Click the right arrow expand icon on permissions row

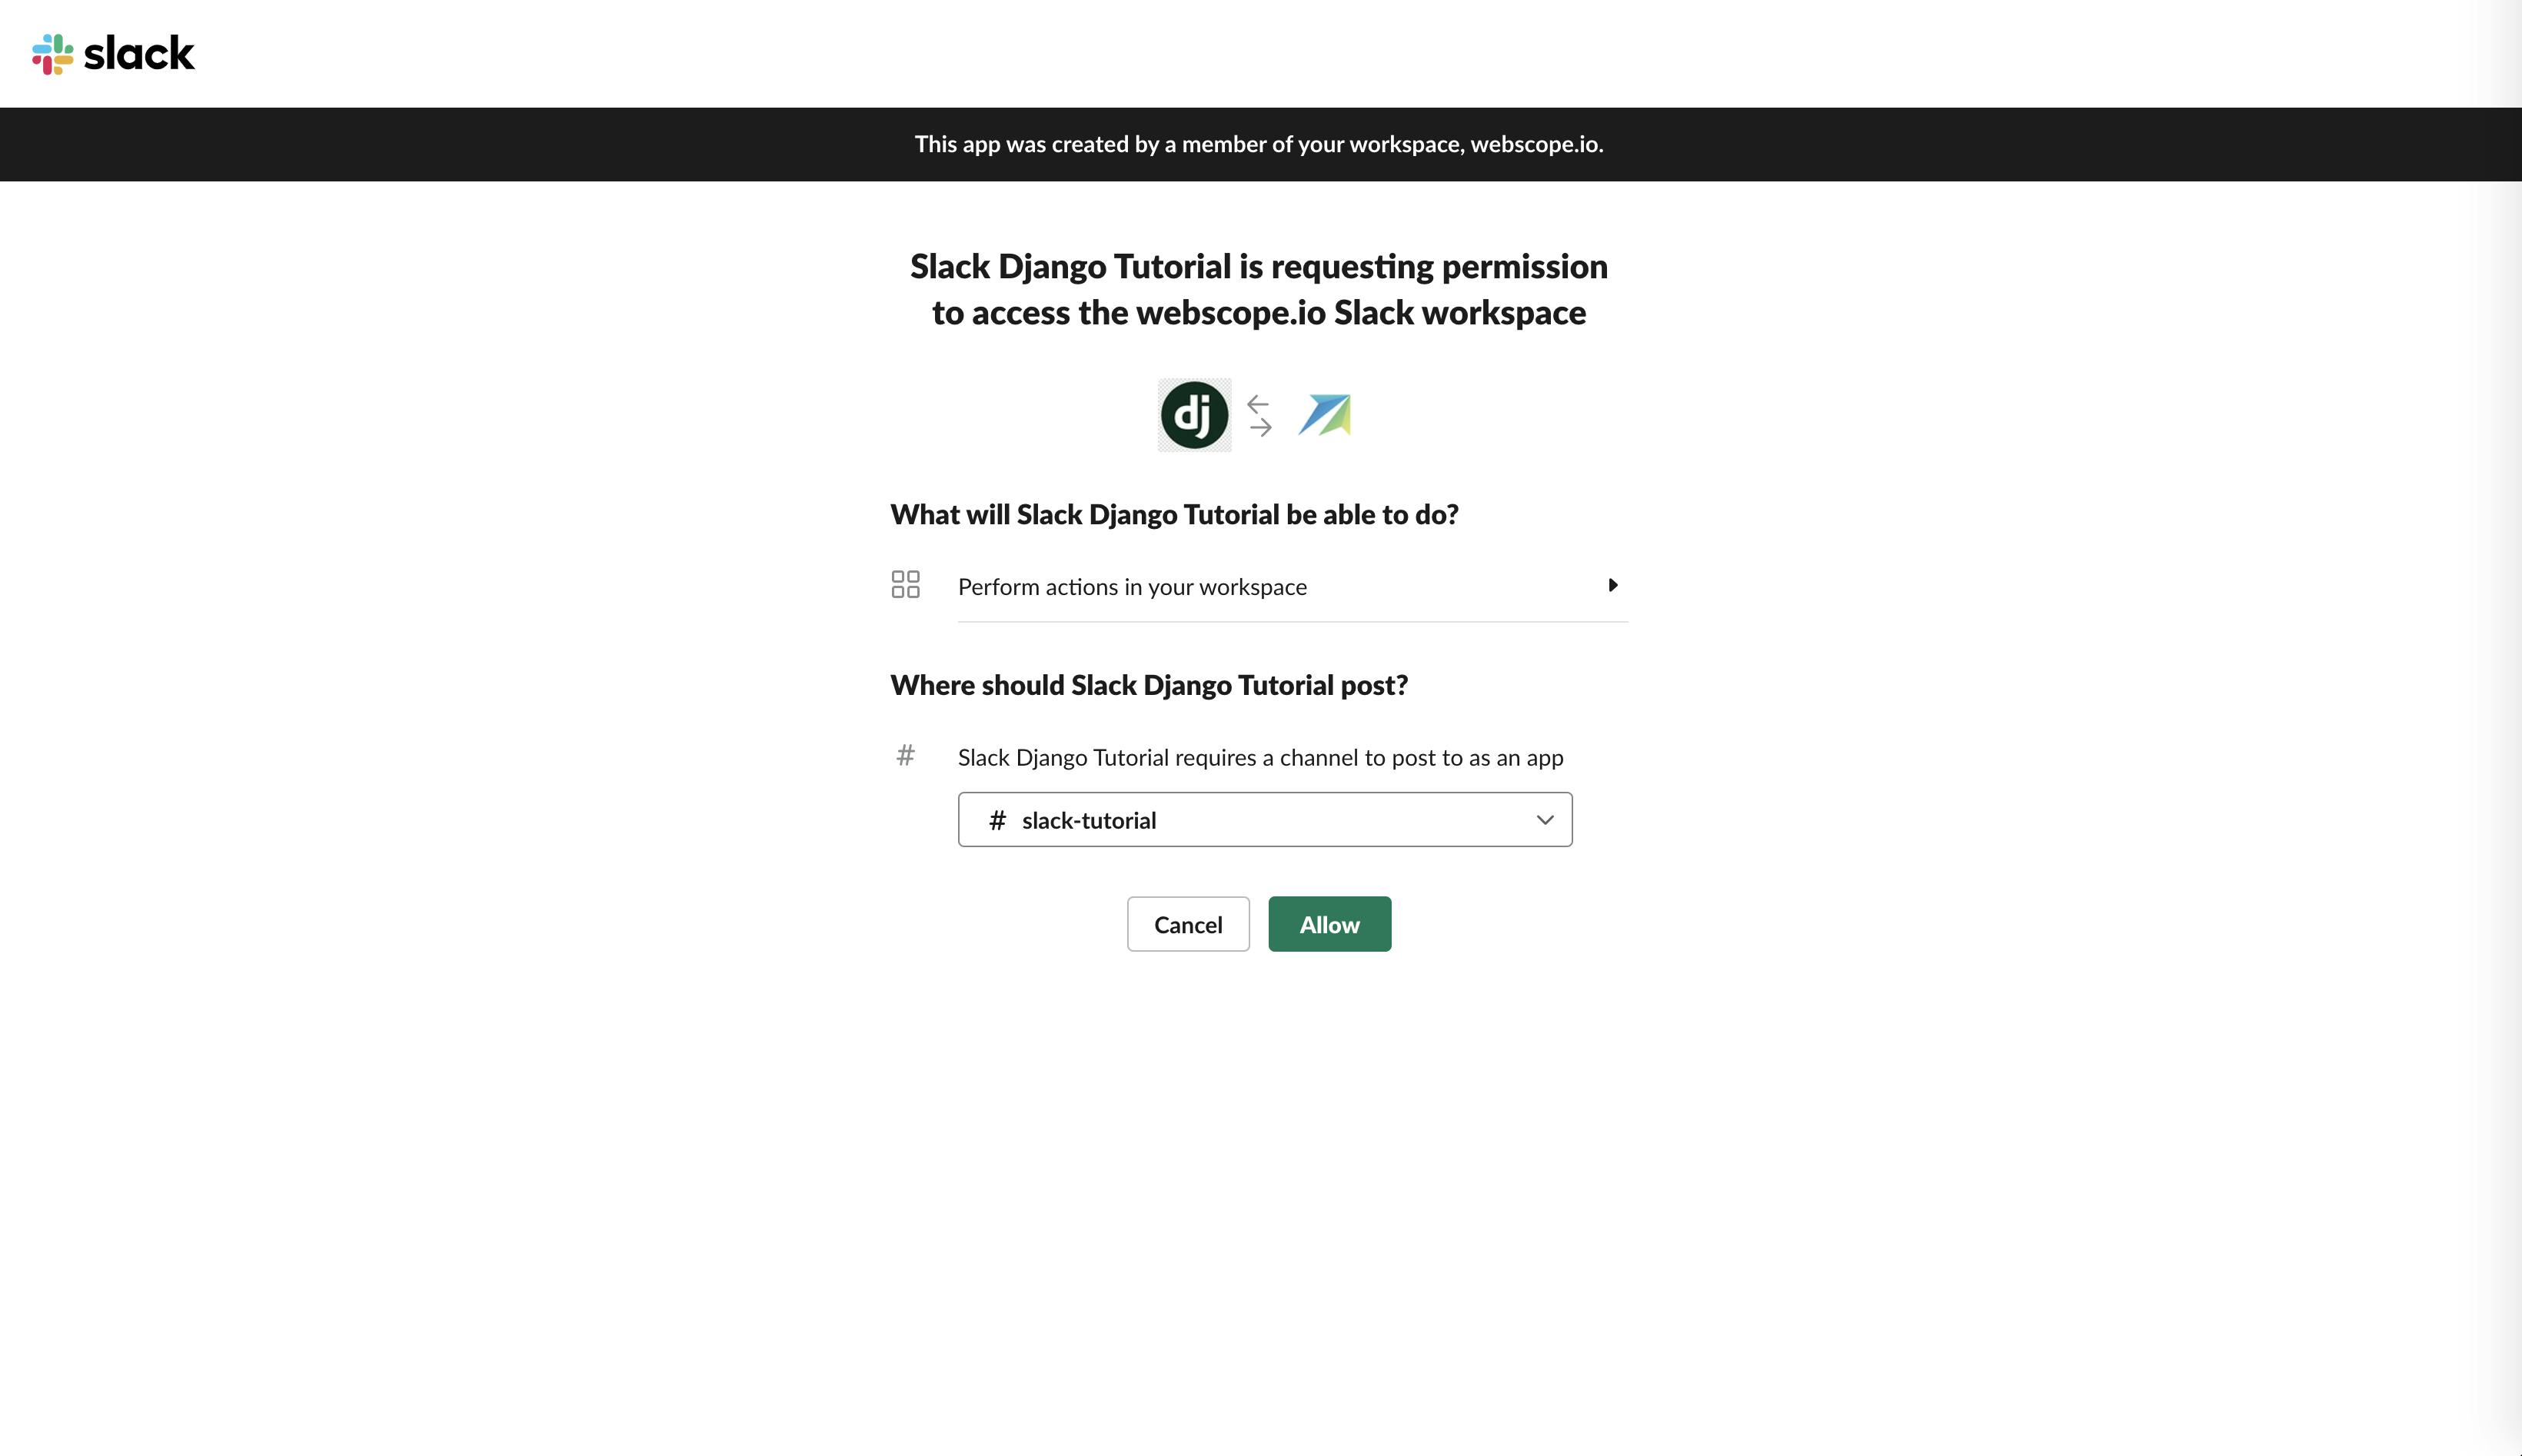click(x=1609, y=584)
